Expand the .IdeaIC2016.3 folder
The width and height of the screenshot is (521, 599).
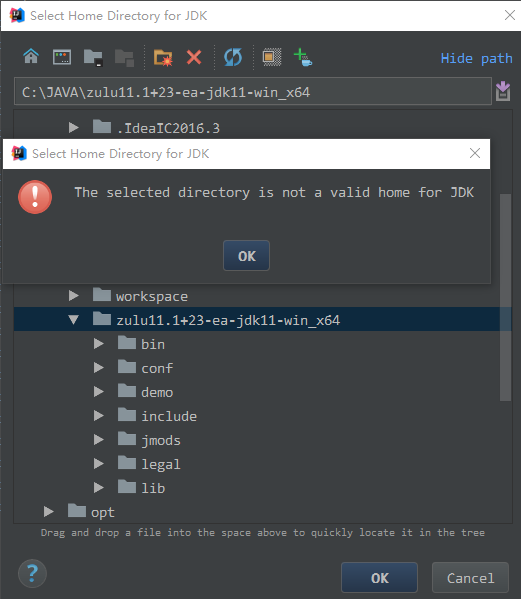click(73, 128)
